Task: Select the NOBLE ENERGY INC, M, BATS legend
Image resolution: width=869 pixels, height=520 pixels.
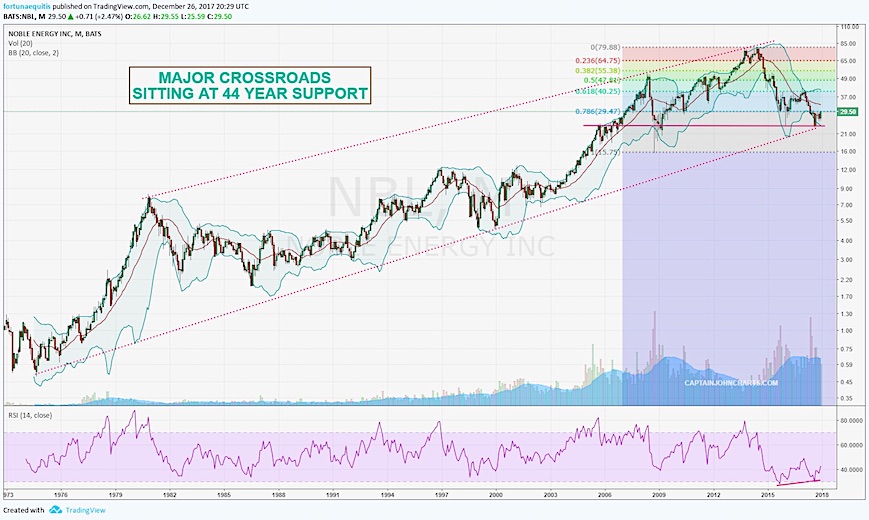Action: tap(54, 34)
